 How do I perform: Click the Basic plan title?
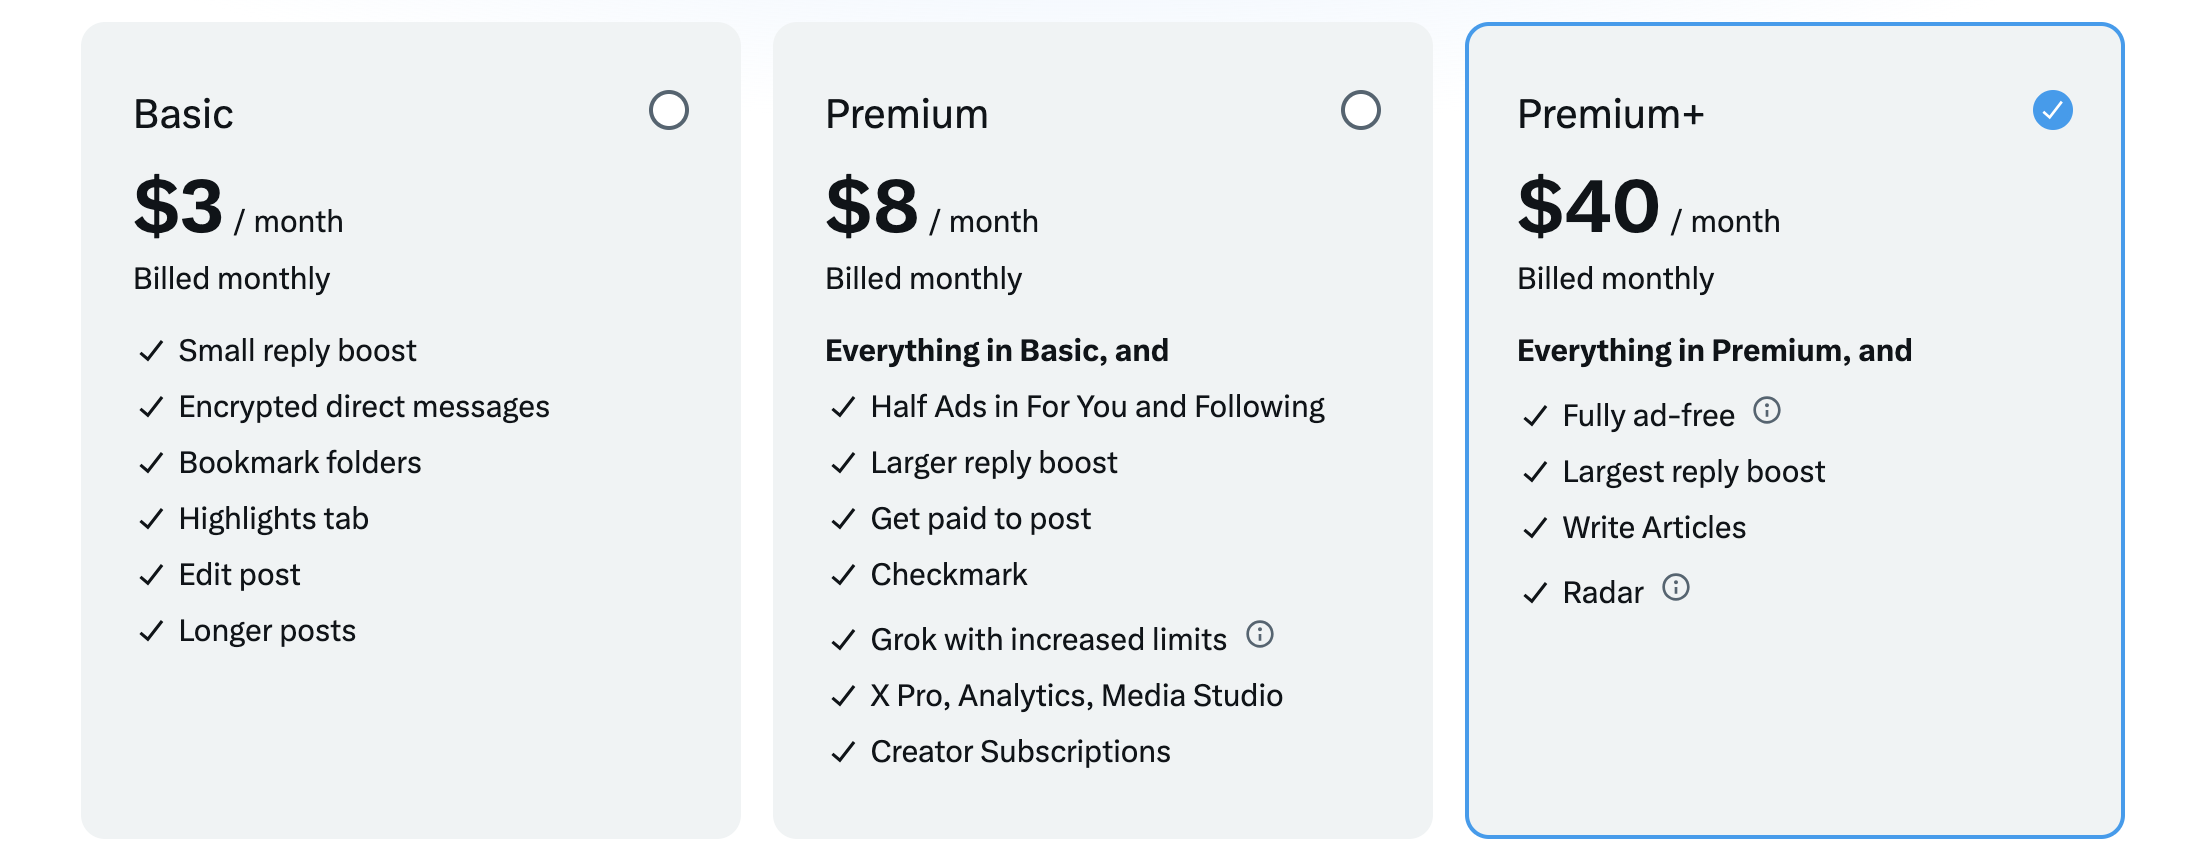pos(183,114)
